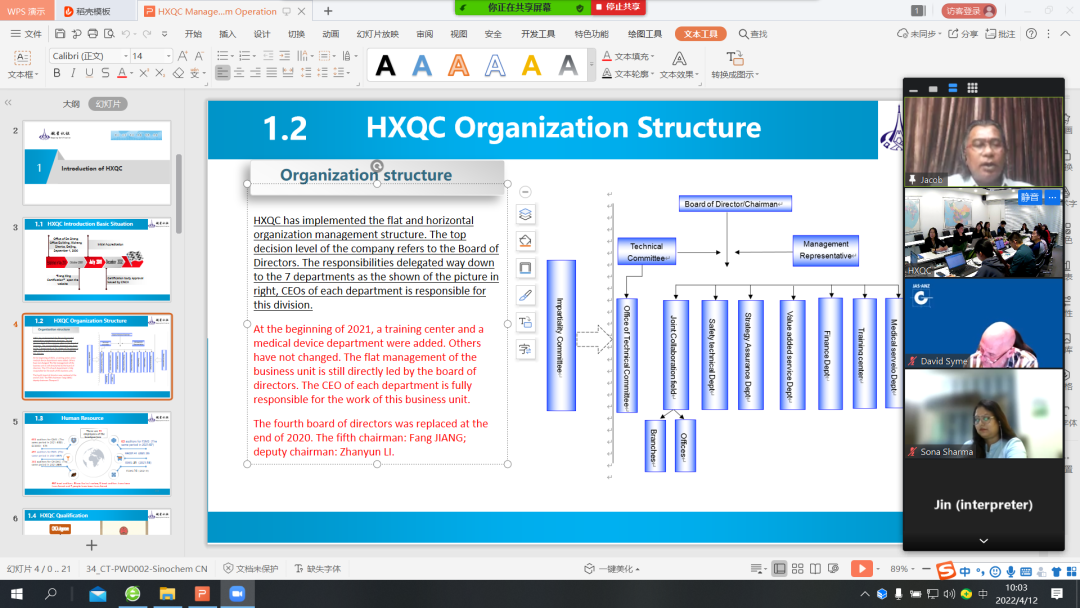Switch to slide sorter grid view
1080x608 pixels.
pyautogui.click(x=798, y=568)
